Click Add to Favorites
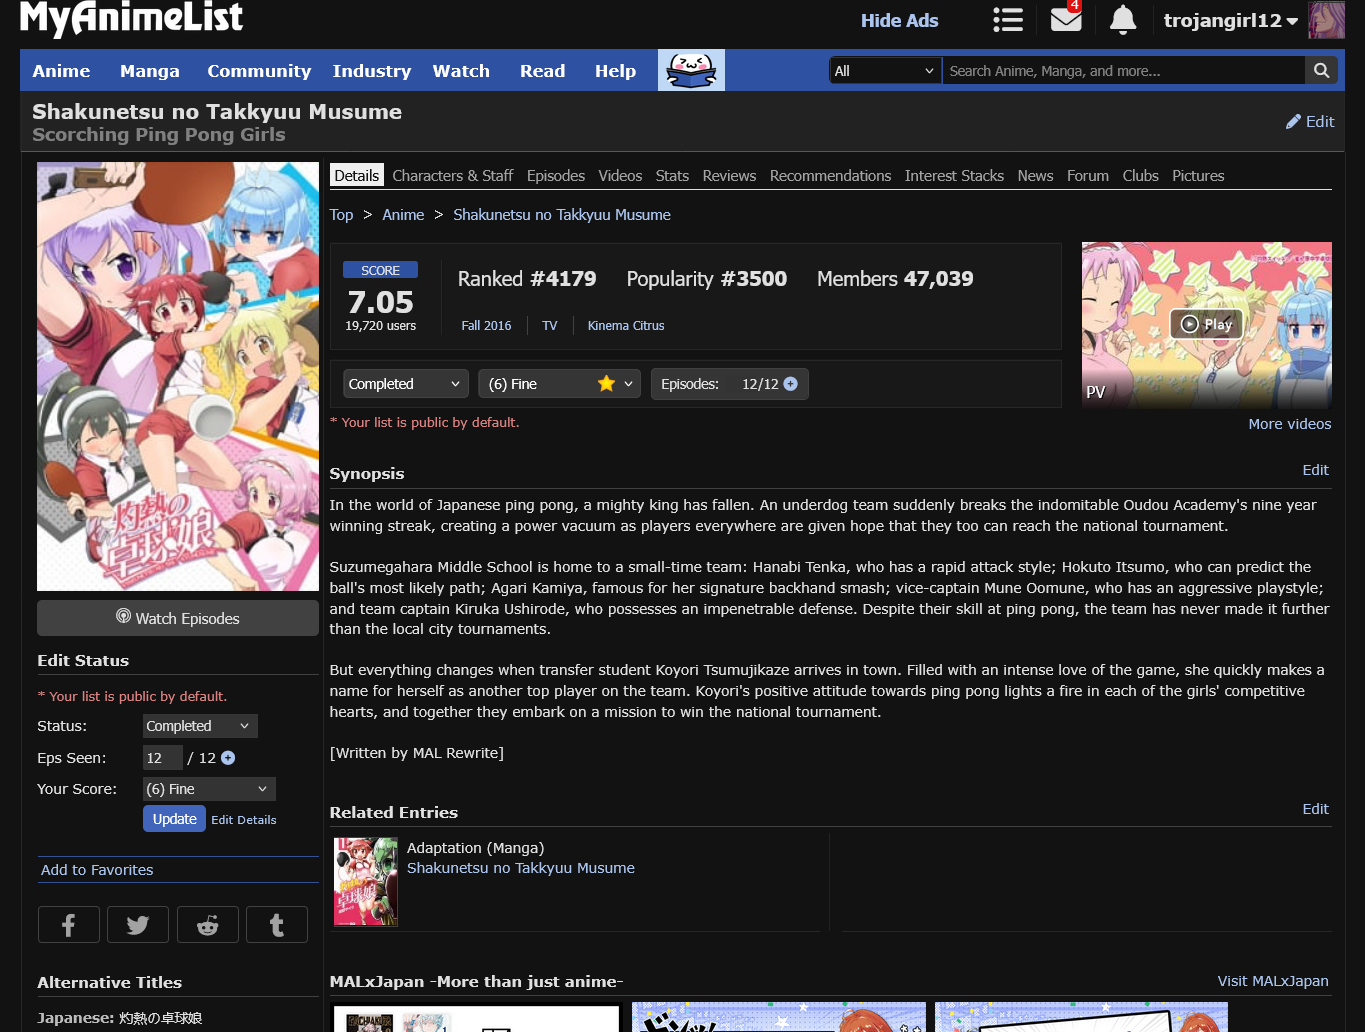This screenshot has width=1365, height=1032. [x=97, y=870]
